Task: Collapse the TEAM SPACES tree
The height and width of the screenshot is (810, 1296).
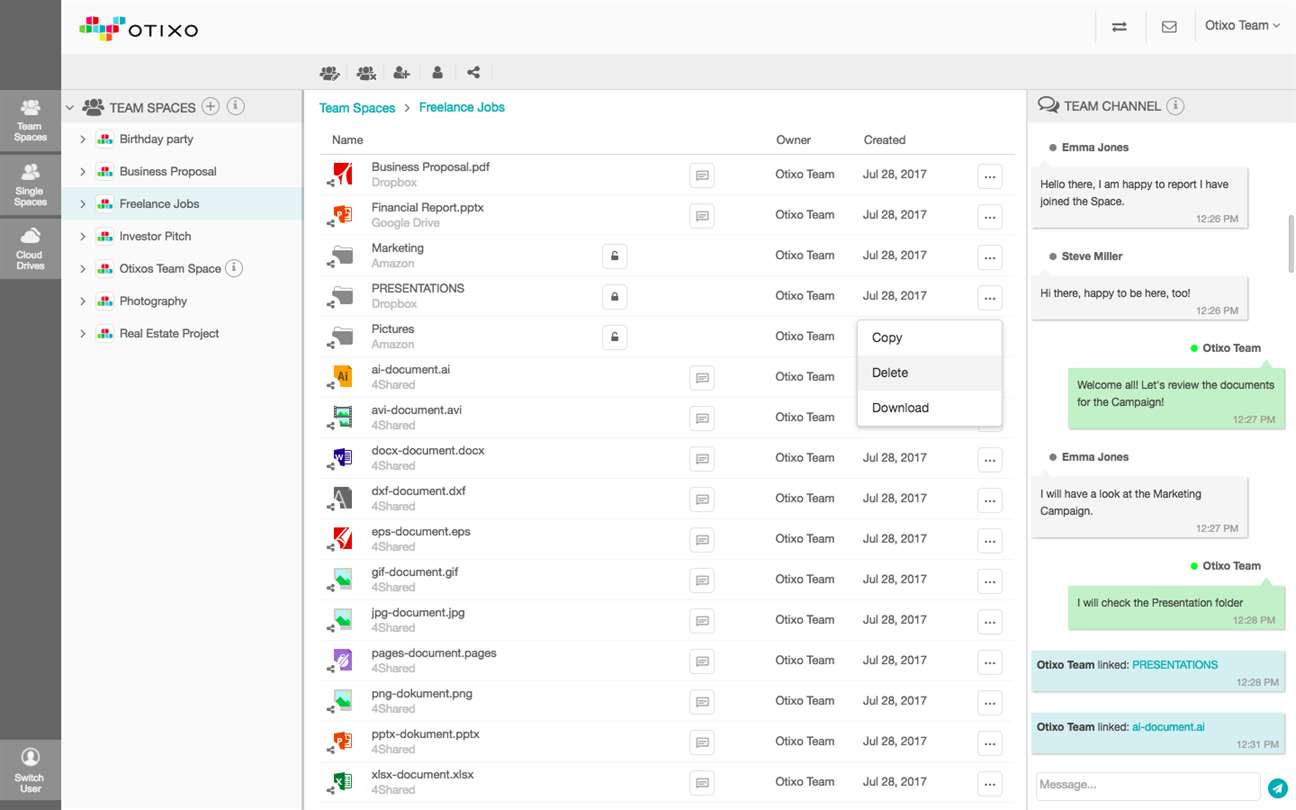Action: tap(70, 107)
